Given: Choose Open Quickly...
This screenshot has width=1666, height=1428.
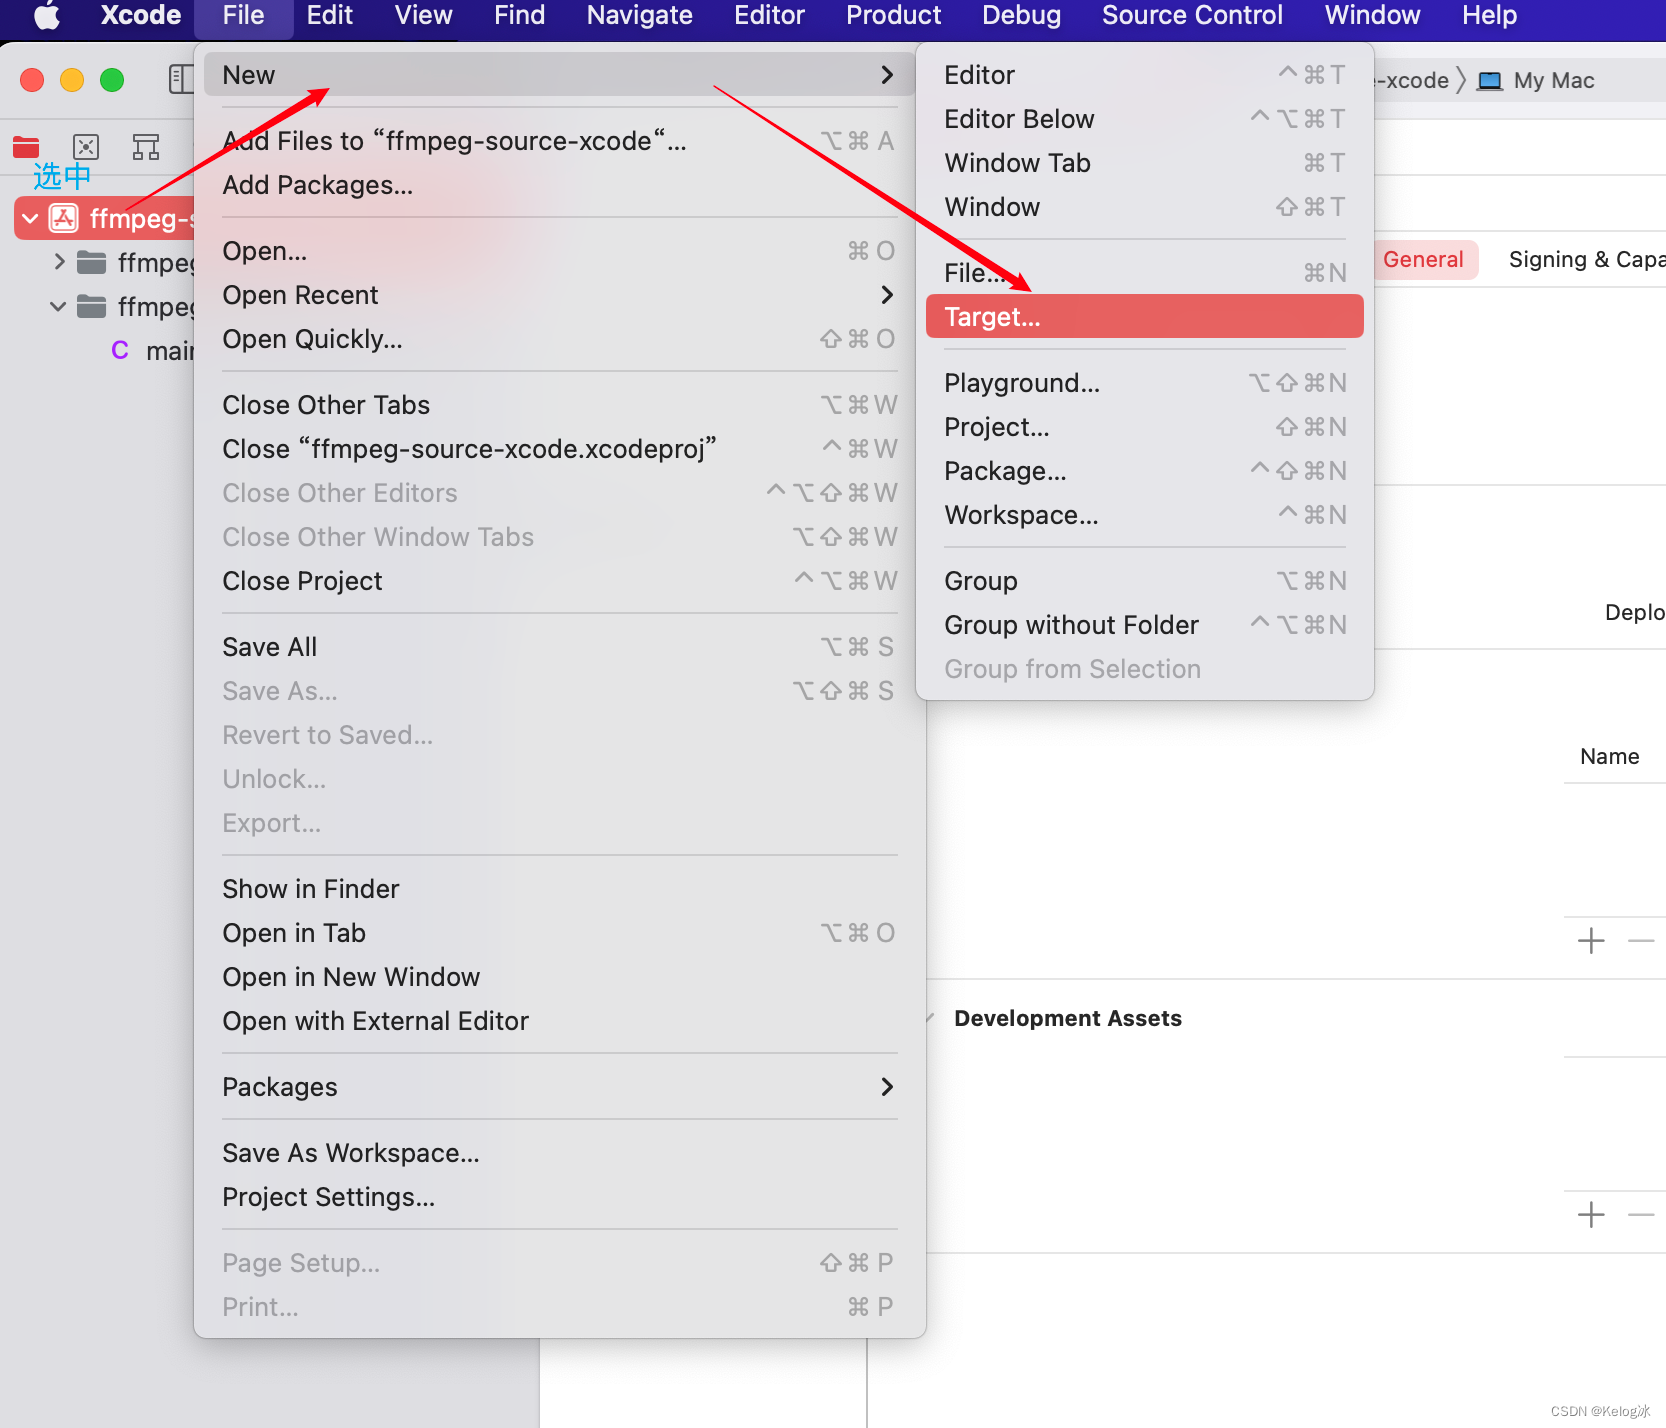Looking at the screenshot, I should coord(559,339).
